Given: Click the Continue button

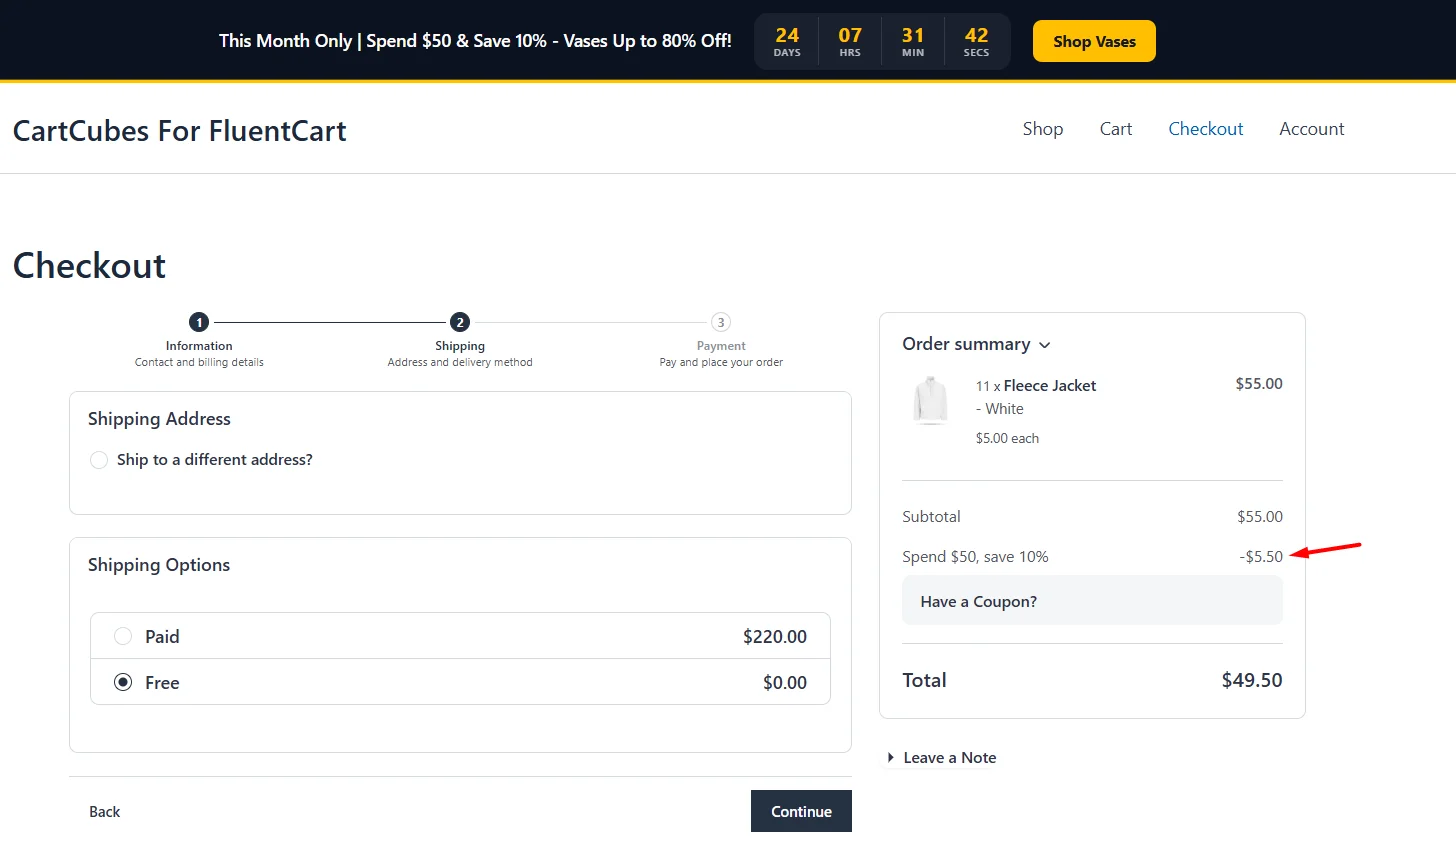Looking at the screenshot, I should click(x=801, y=811).
